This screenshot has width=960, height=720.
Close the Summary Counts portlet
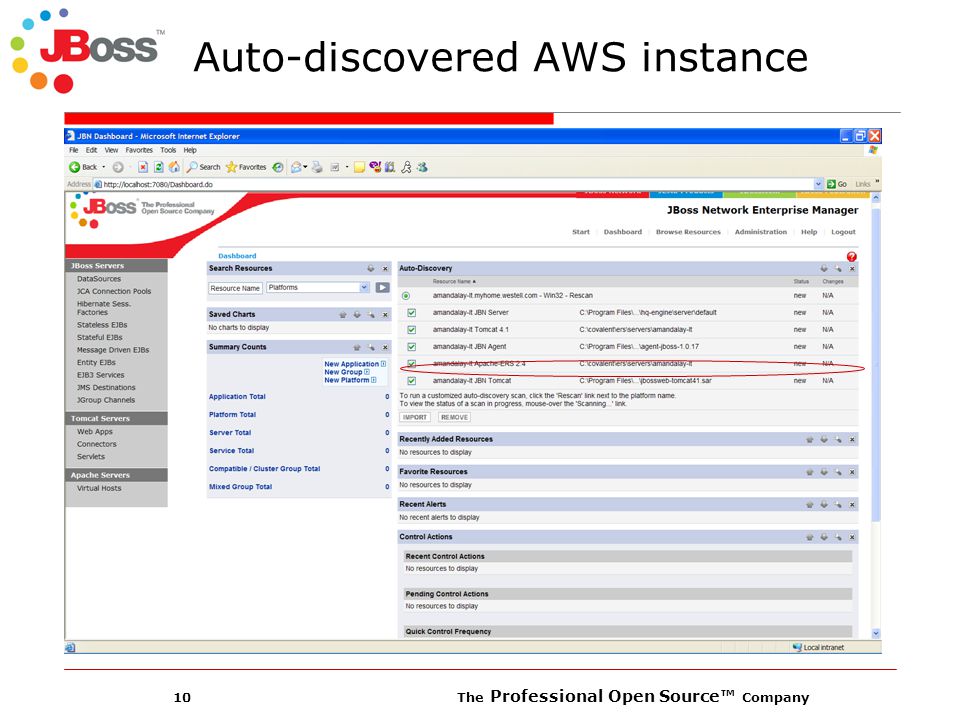click(x=385, y=347)
